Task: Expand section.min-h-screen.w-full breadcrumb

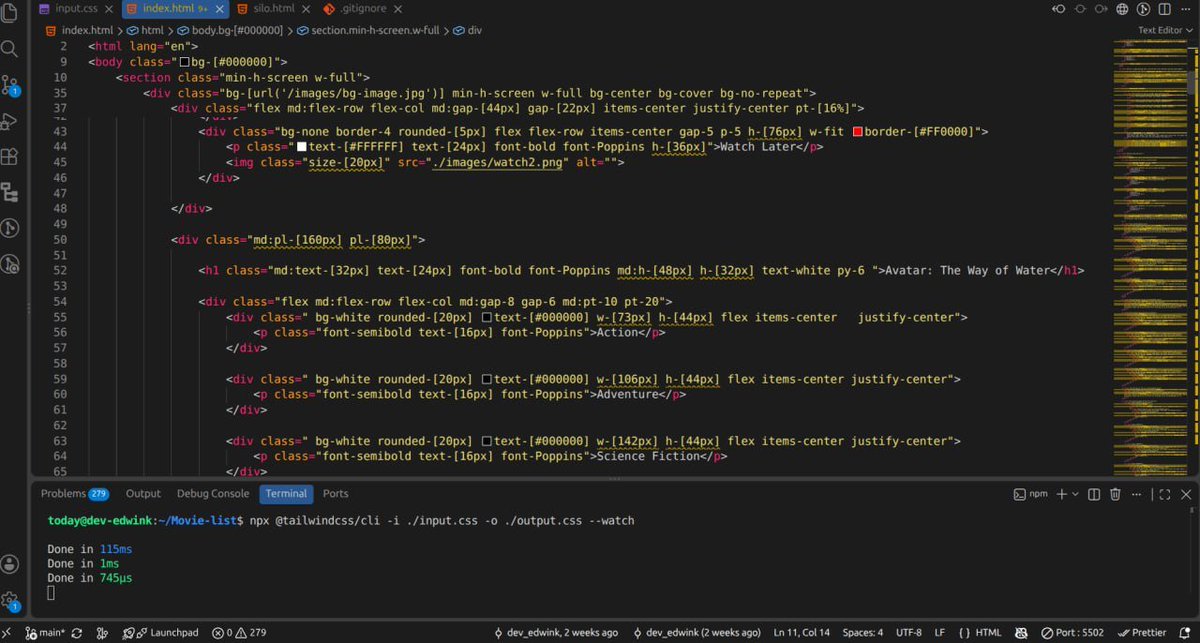Action: (369, 30)
